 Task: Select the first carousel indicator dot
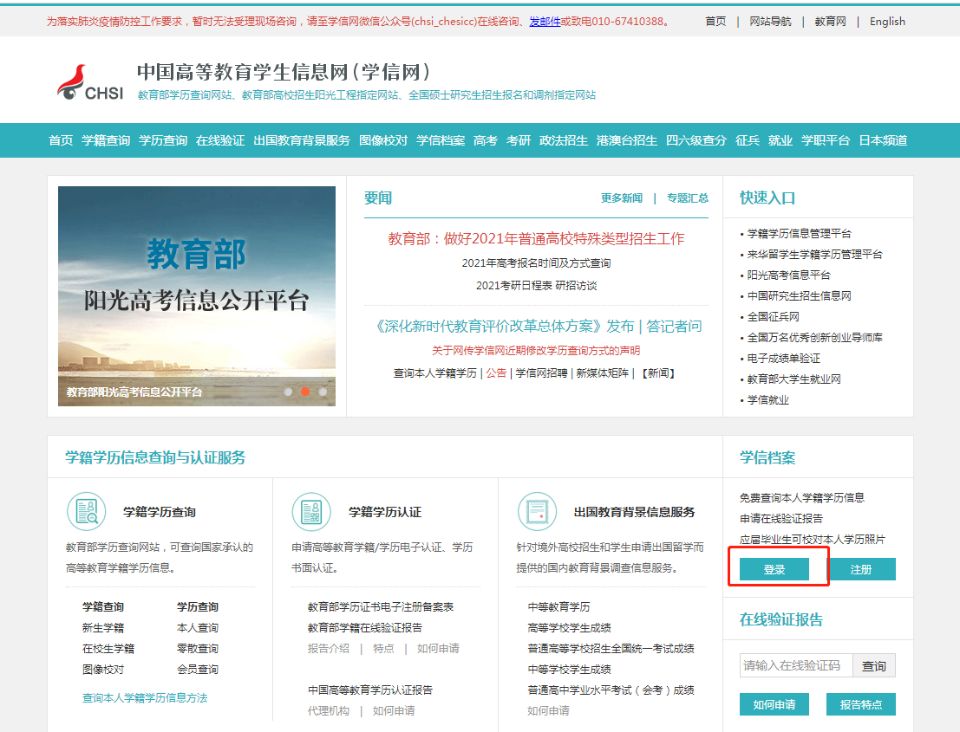point(288,392)
